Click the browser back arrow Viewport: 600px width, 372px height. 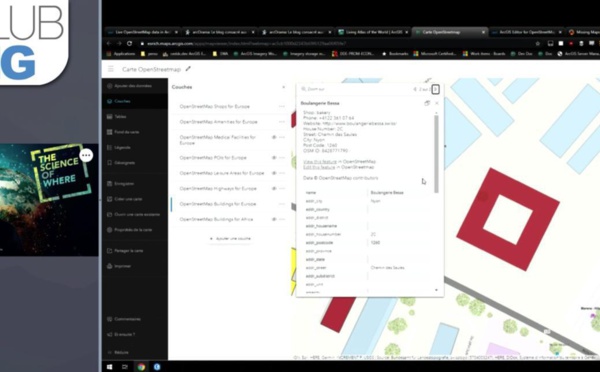pyautogui.click(x=109, y=43)
